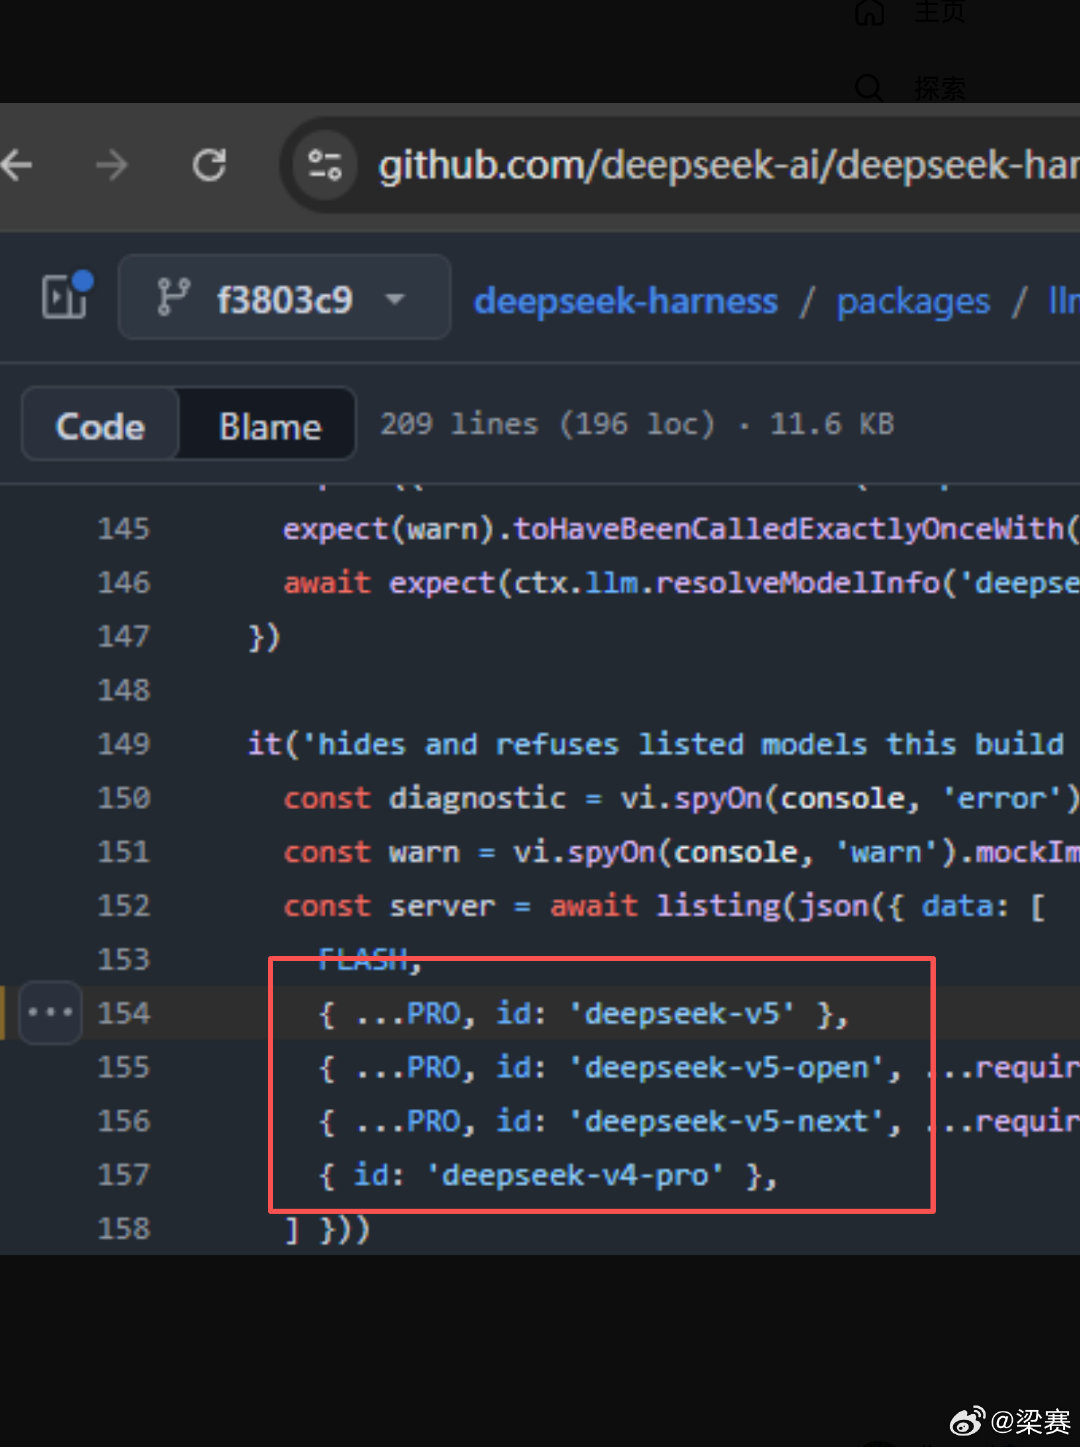Select line number 152
This screenshot has width=1080, height=1447.
pyautogui.click(x=124, y=906)
